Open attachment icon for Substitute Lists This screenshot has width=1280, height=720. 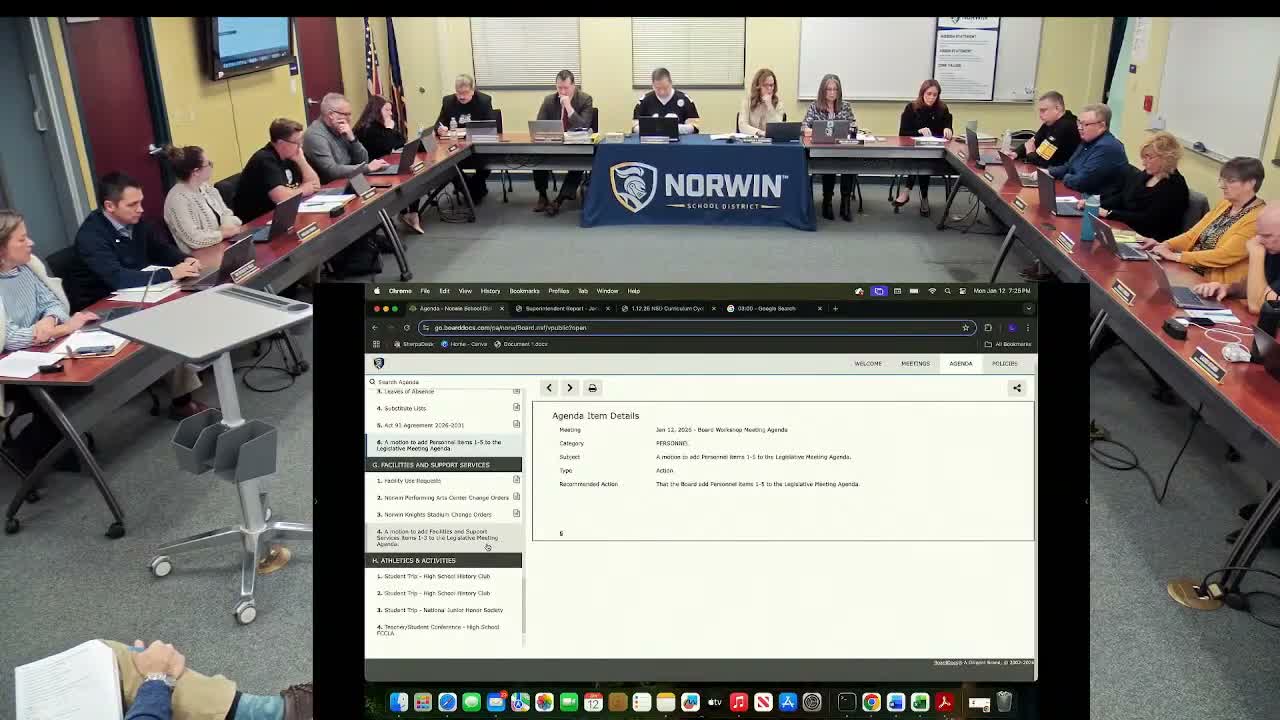(516, 408)
